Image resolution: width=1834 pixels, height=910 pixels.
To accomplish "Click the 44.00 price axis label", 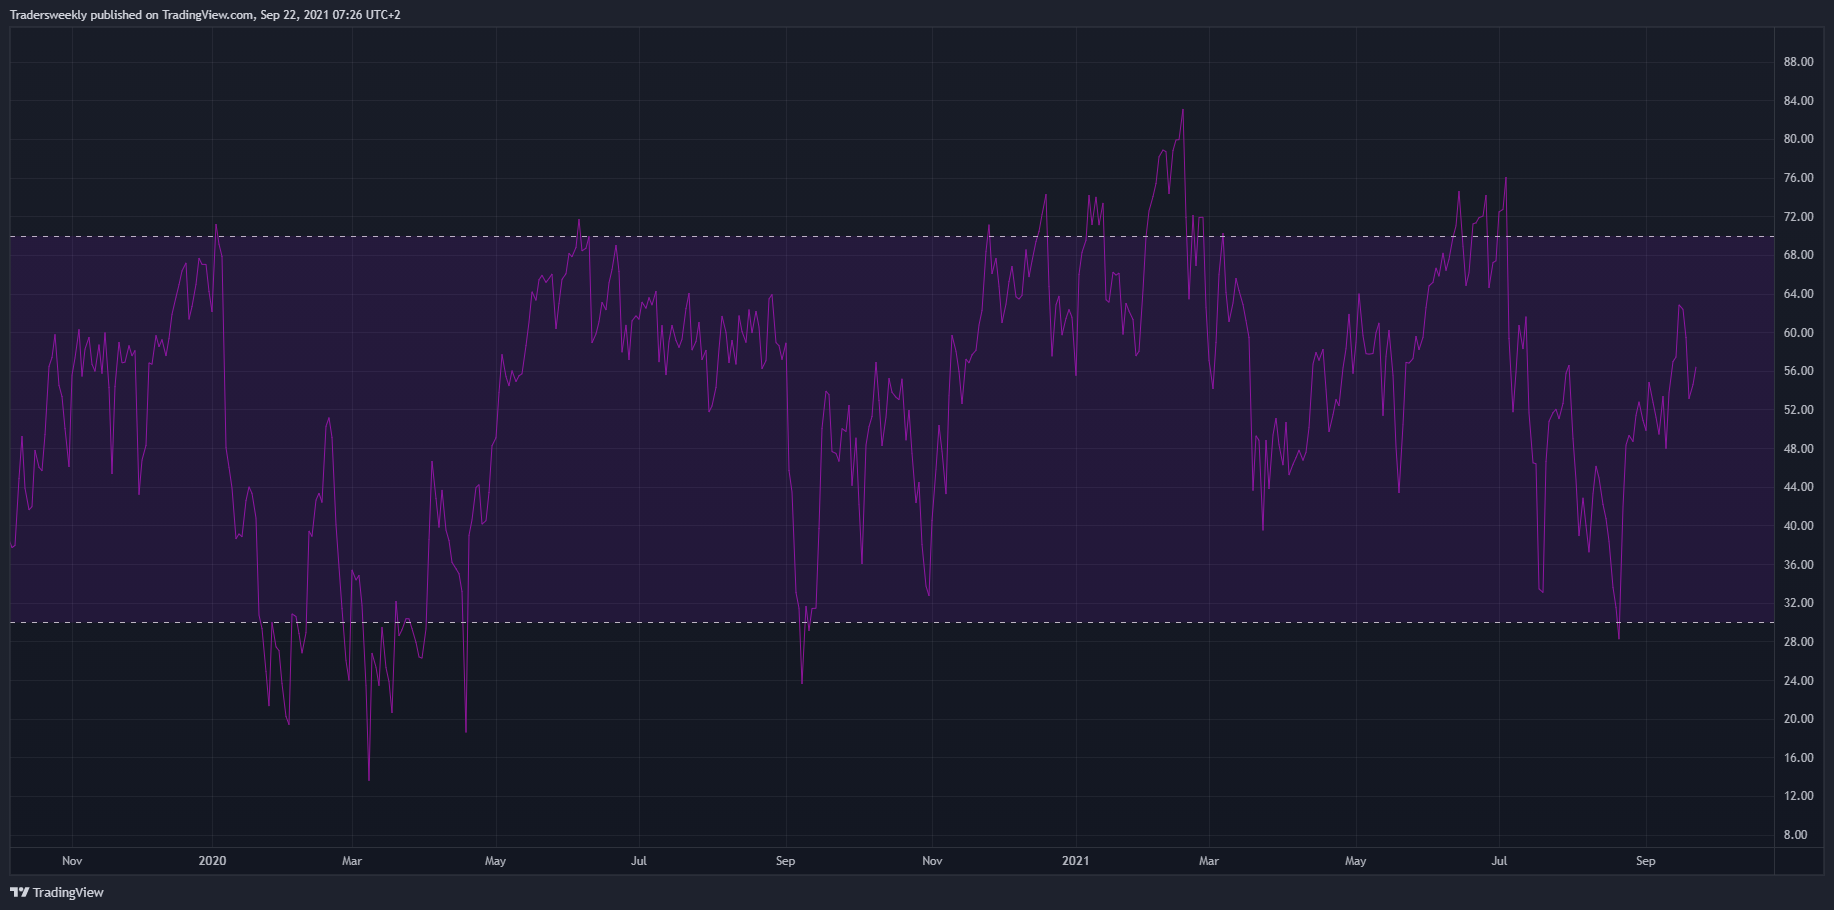I will (1798, 487).
